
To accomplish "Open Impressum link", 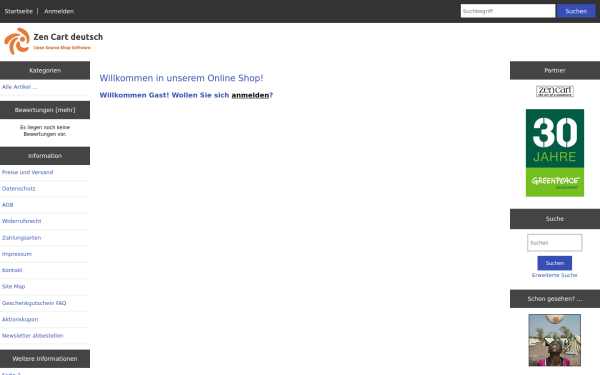I will pyautogui.click(x=17, y=254).
